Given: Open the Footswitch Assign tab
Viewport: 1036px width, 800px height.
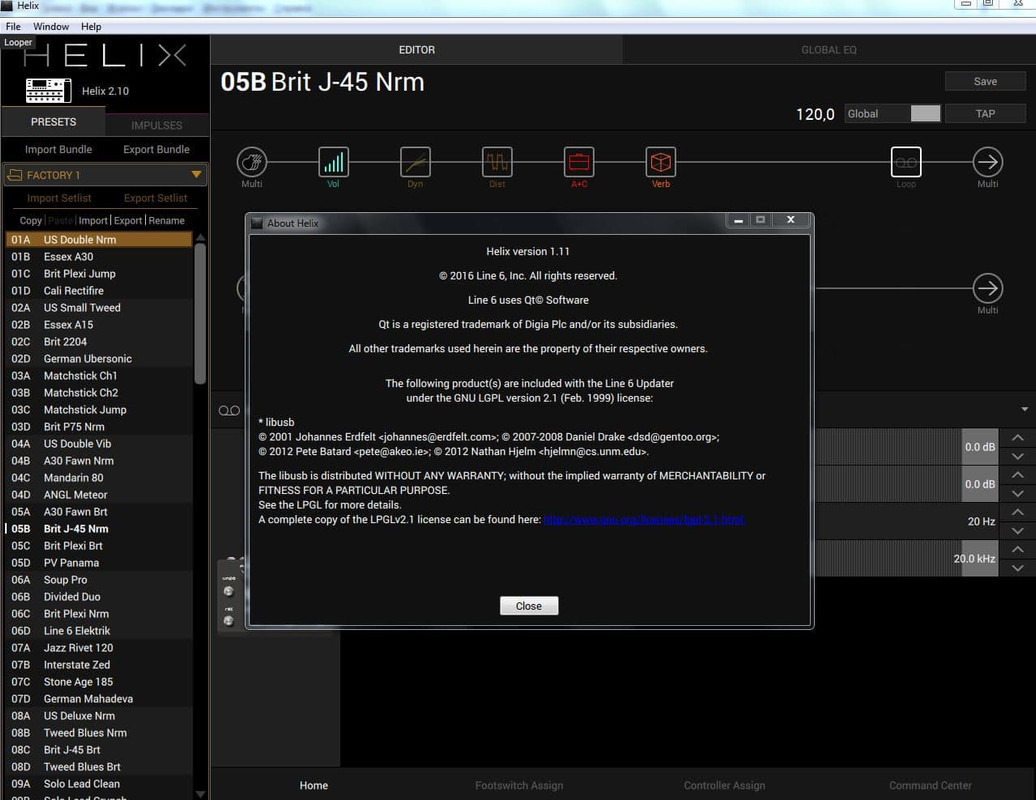Looking at the screenshot, I should click(519, 785).
